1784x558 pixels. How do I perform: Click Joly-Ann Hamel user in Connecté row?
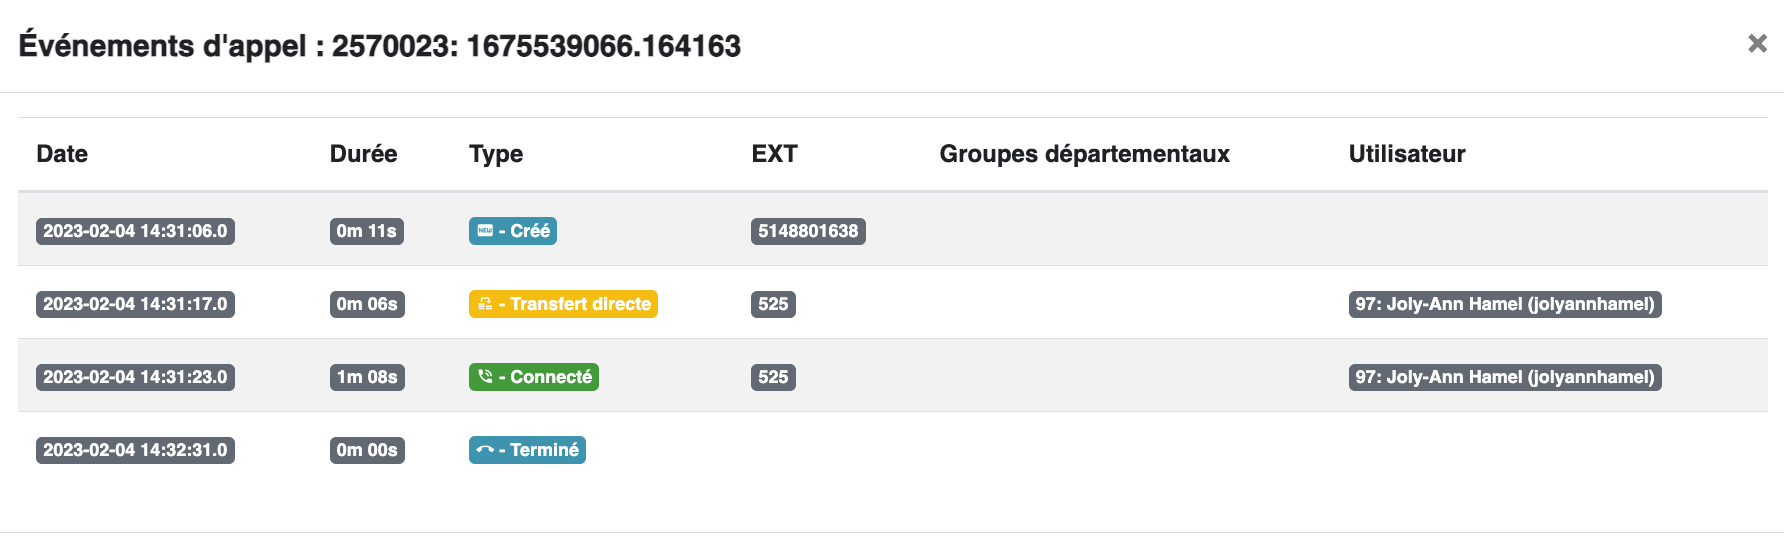(1505, 377)
